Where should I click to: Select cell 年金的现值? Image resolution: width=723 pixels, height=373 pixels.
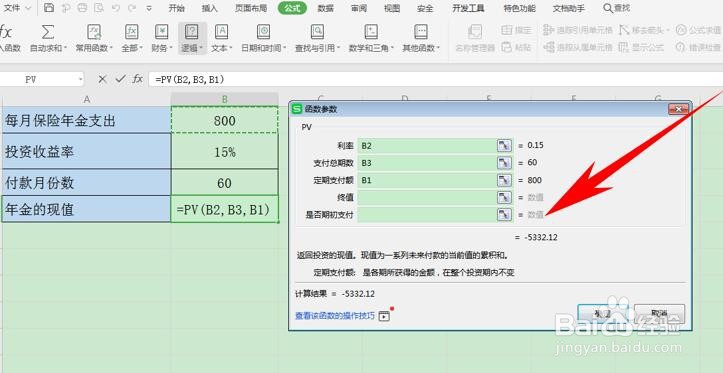86,210
